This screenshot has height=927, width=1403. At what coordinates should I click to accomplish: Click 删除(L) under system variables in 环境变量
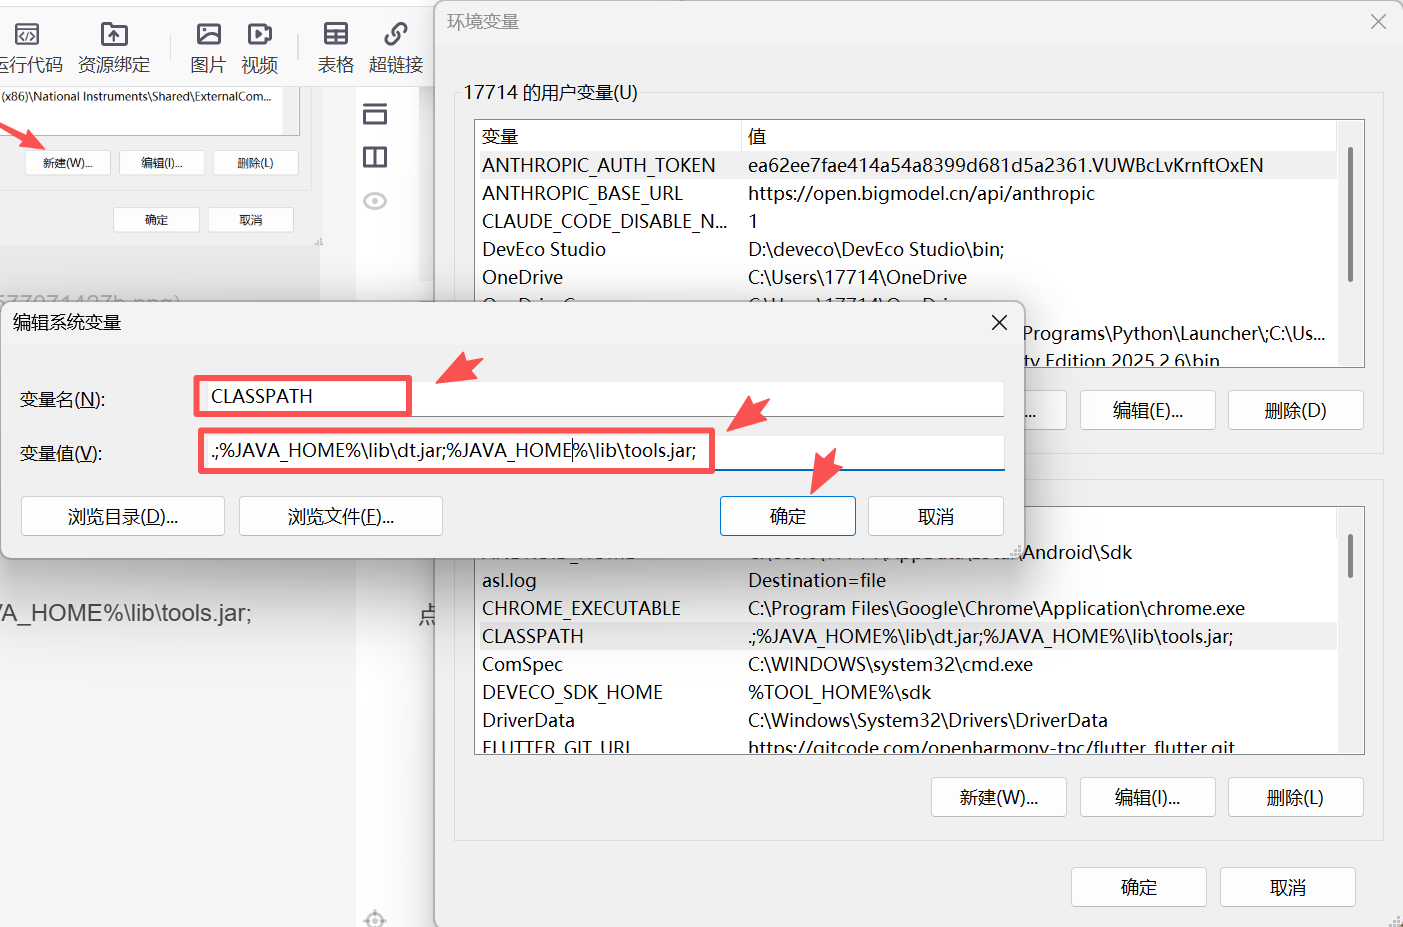(x=1296, y=797)
